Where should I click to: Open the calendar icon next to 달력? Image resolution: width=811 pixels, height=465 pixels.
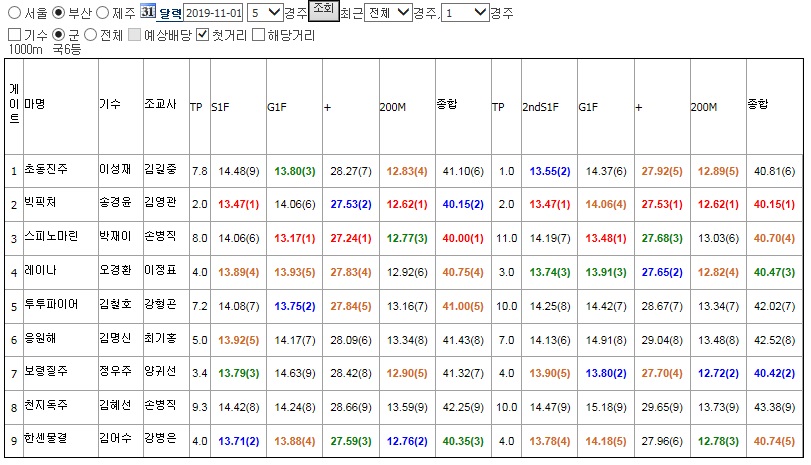click(148, 12)
